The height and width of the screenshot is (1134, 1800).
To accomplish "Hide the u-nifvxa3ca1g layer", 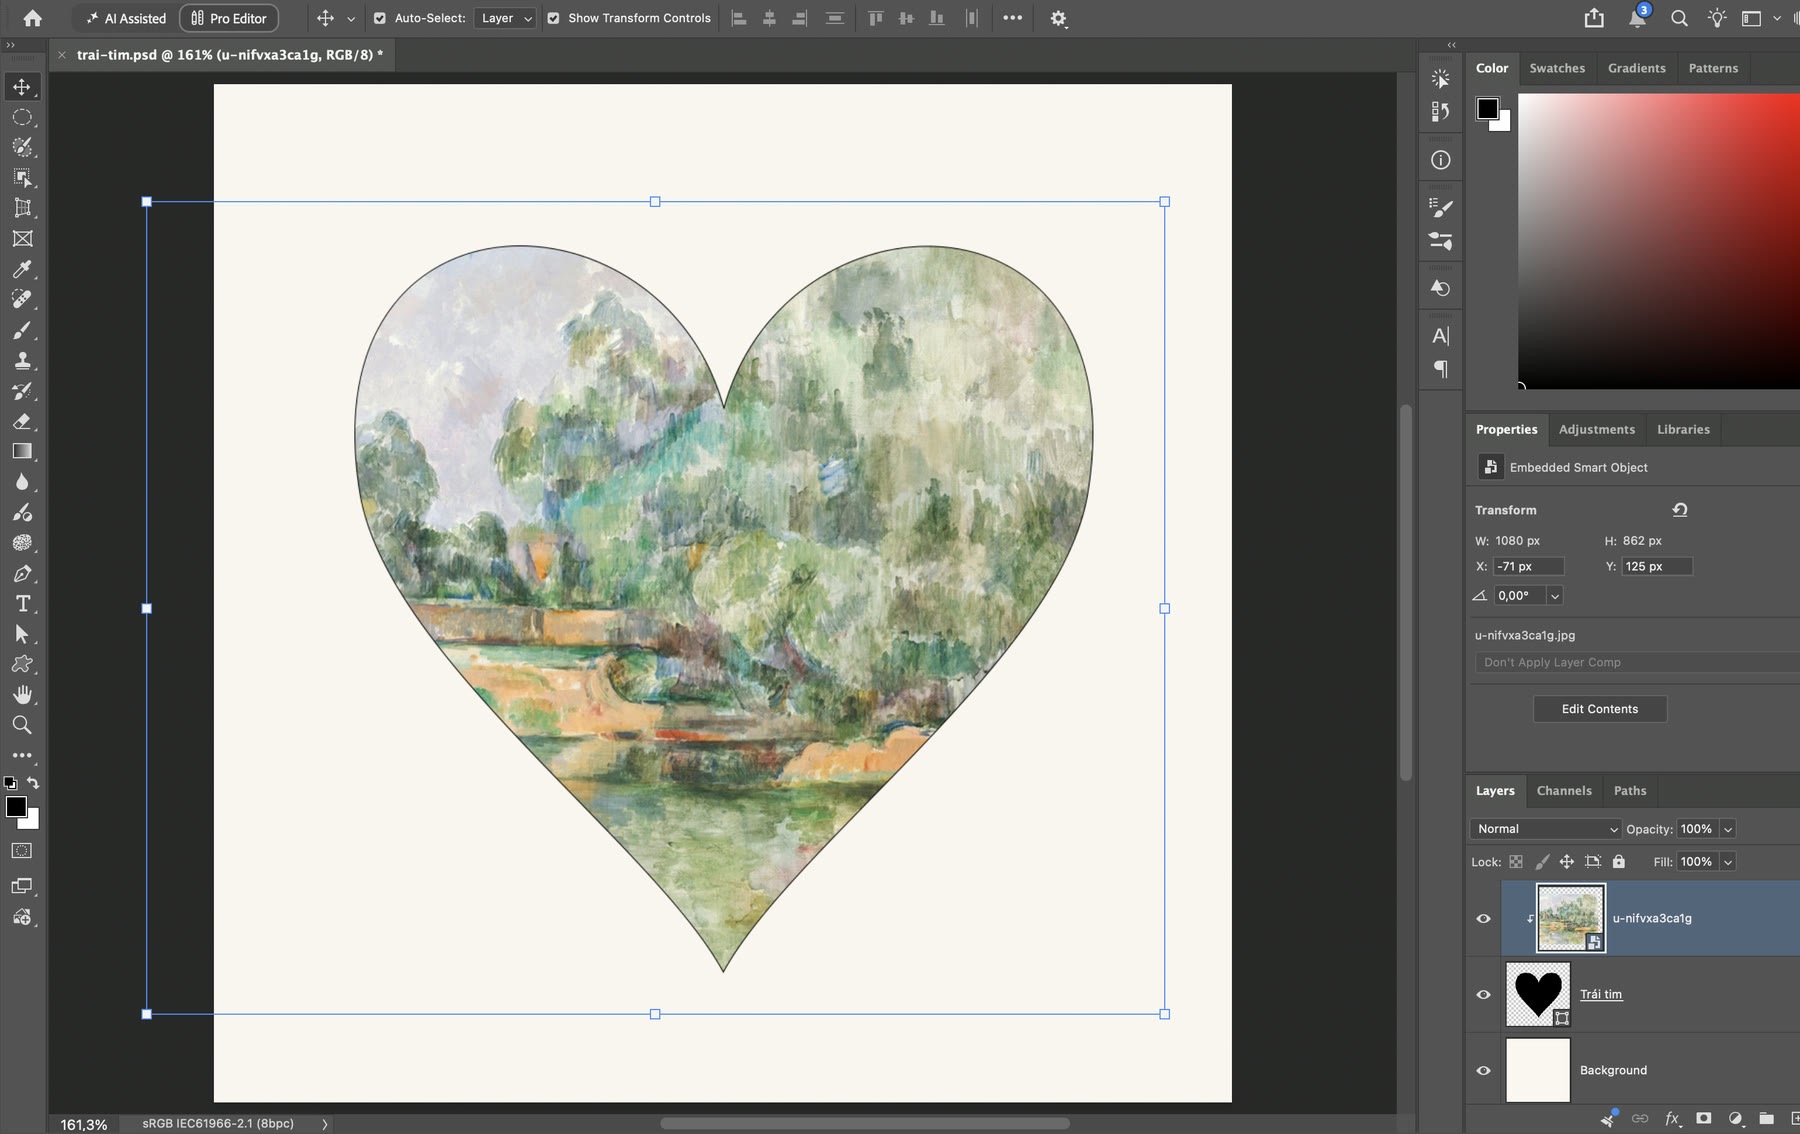I will [1484, 919].
